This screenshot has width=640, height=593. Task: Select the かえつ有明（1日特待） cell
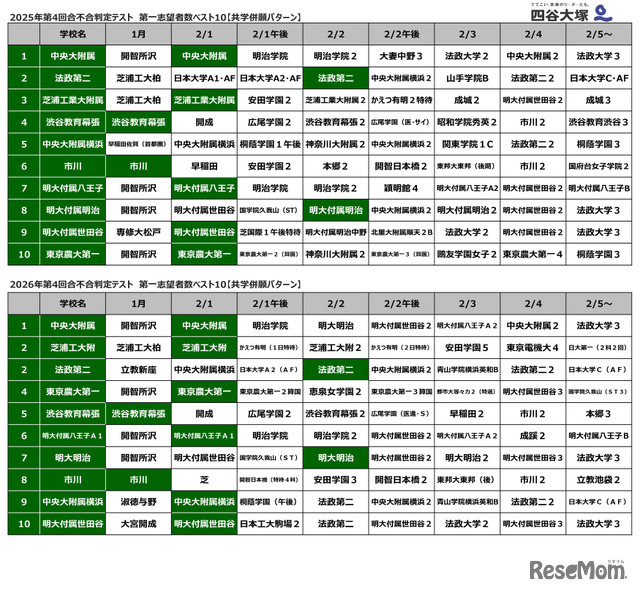270,348
